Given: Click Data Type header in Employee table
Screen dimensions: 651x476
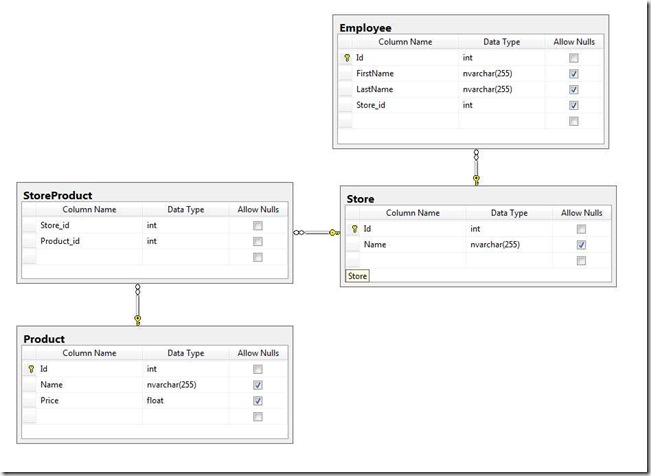Looking at the screenshot, I should pyautogui.click(x=502, y=42).
